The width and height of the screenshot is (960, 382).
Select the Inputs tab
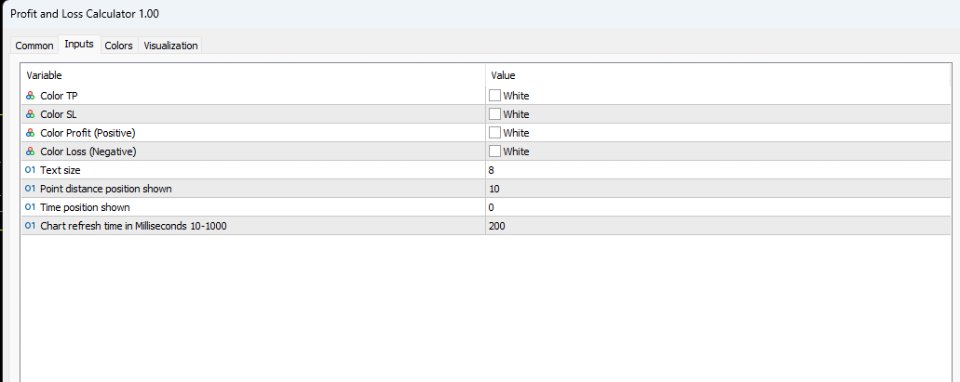click(x=79, y=44)
